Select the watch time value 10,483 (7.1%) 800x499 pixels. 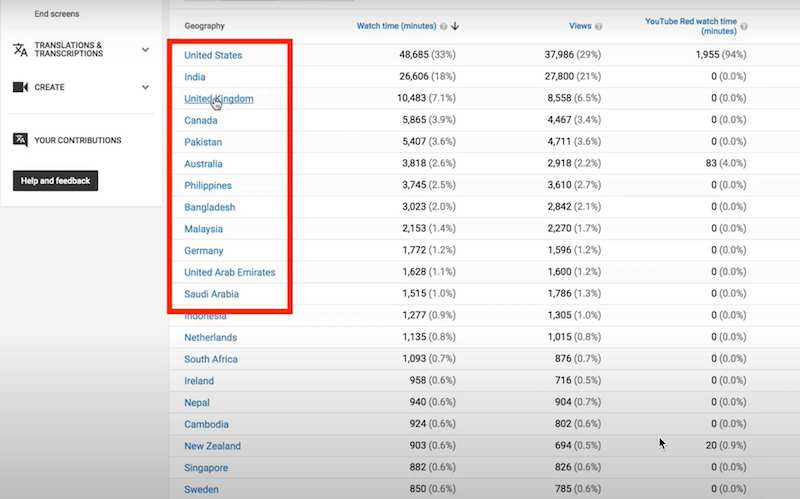click(x=427, y=98)
